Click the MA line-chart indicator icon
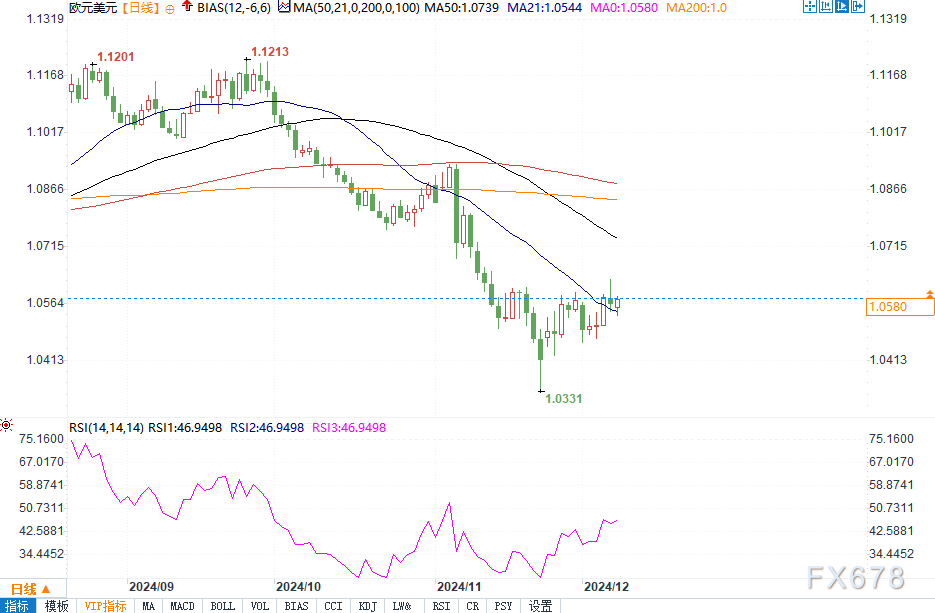 [284, 7]
